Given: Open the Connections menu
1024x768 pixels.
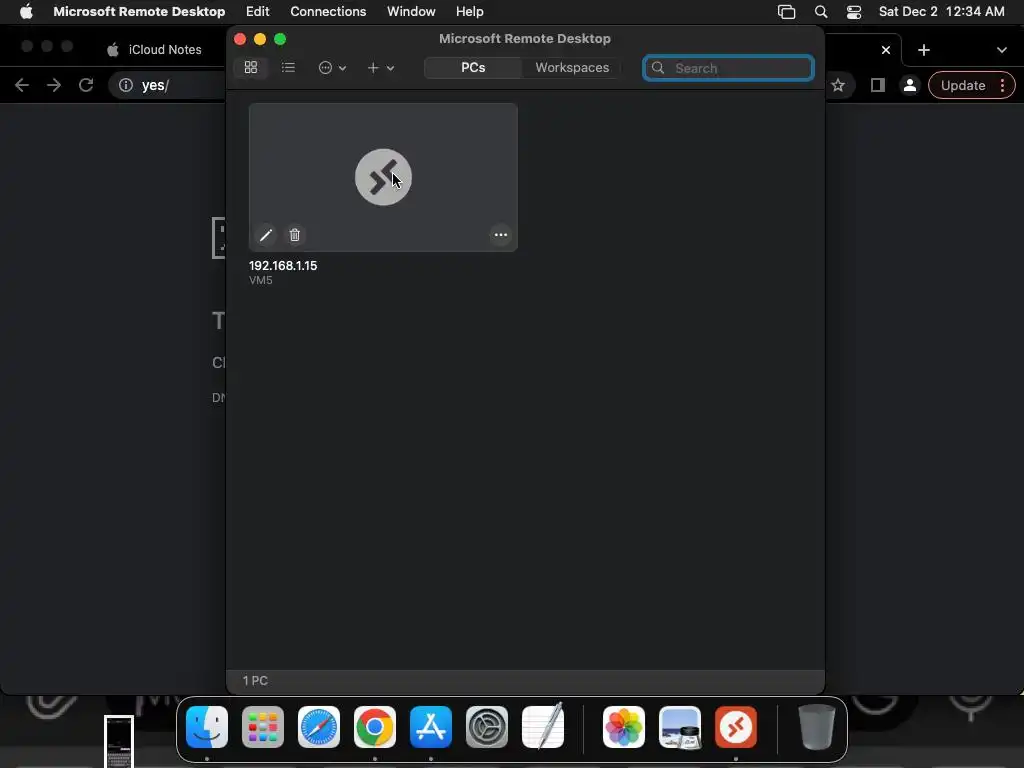Looking at the screenshot, I should click(x=328, y=12).
